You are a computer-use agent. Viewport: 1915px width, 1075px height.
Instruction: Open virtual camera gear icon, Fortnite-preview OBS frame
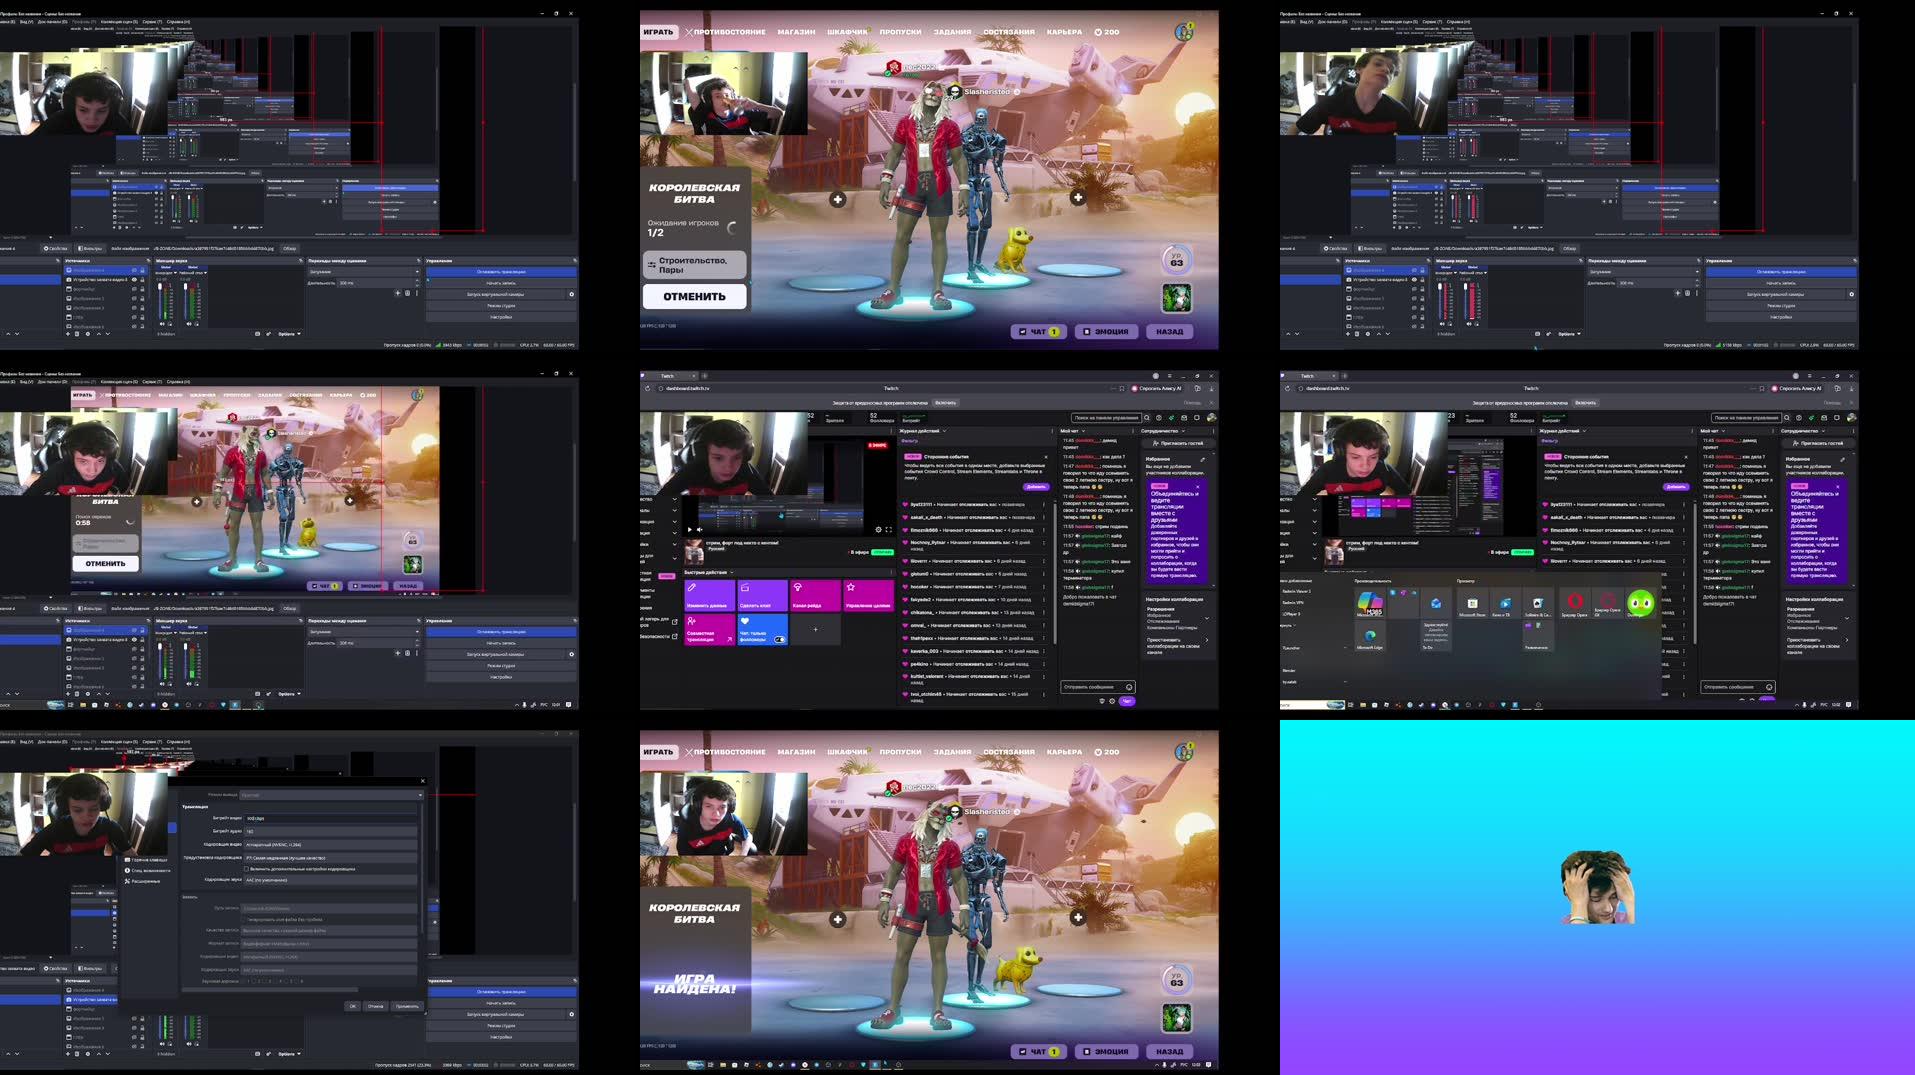pyautogui.click(x=571, y=654)
